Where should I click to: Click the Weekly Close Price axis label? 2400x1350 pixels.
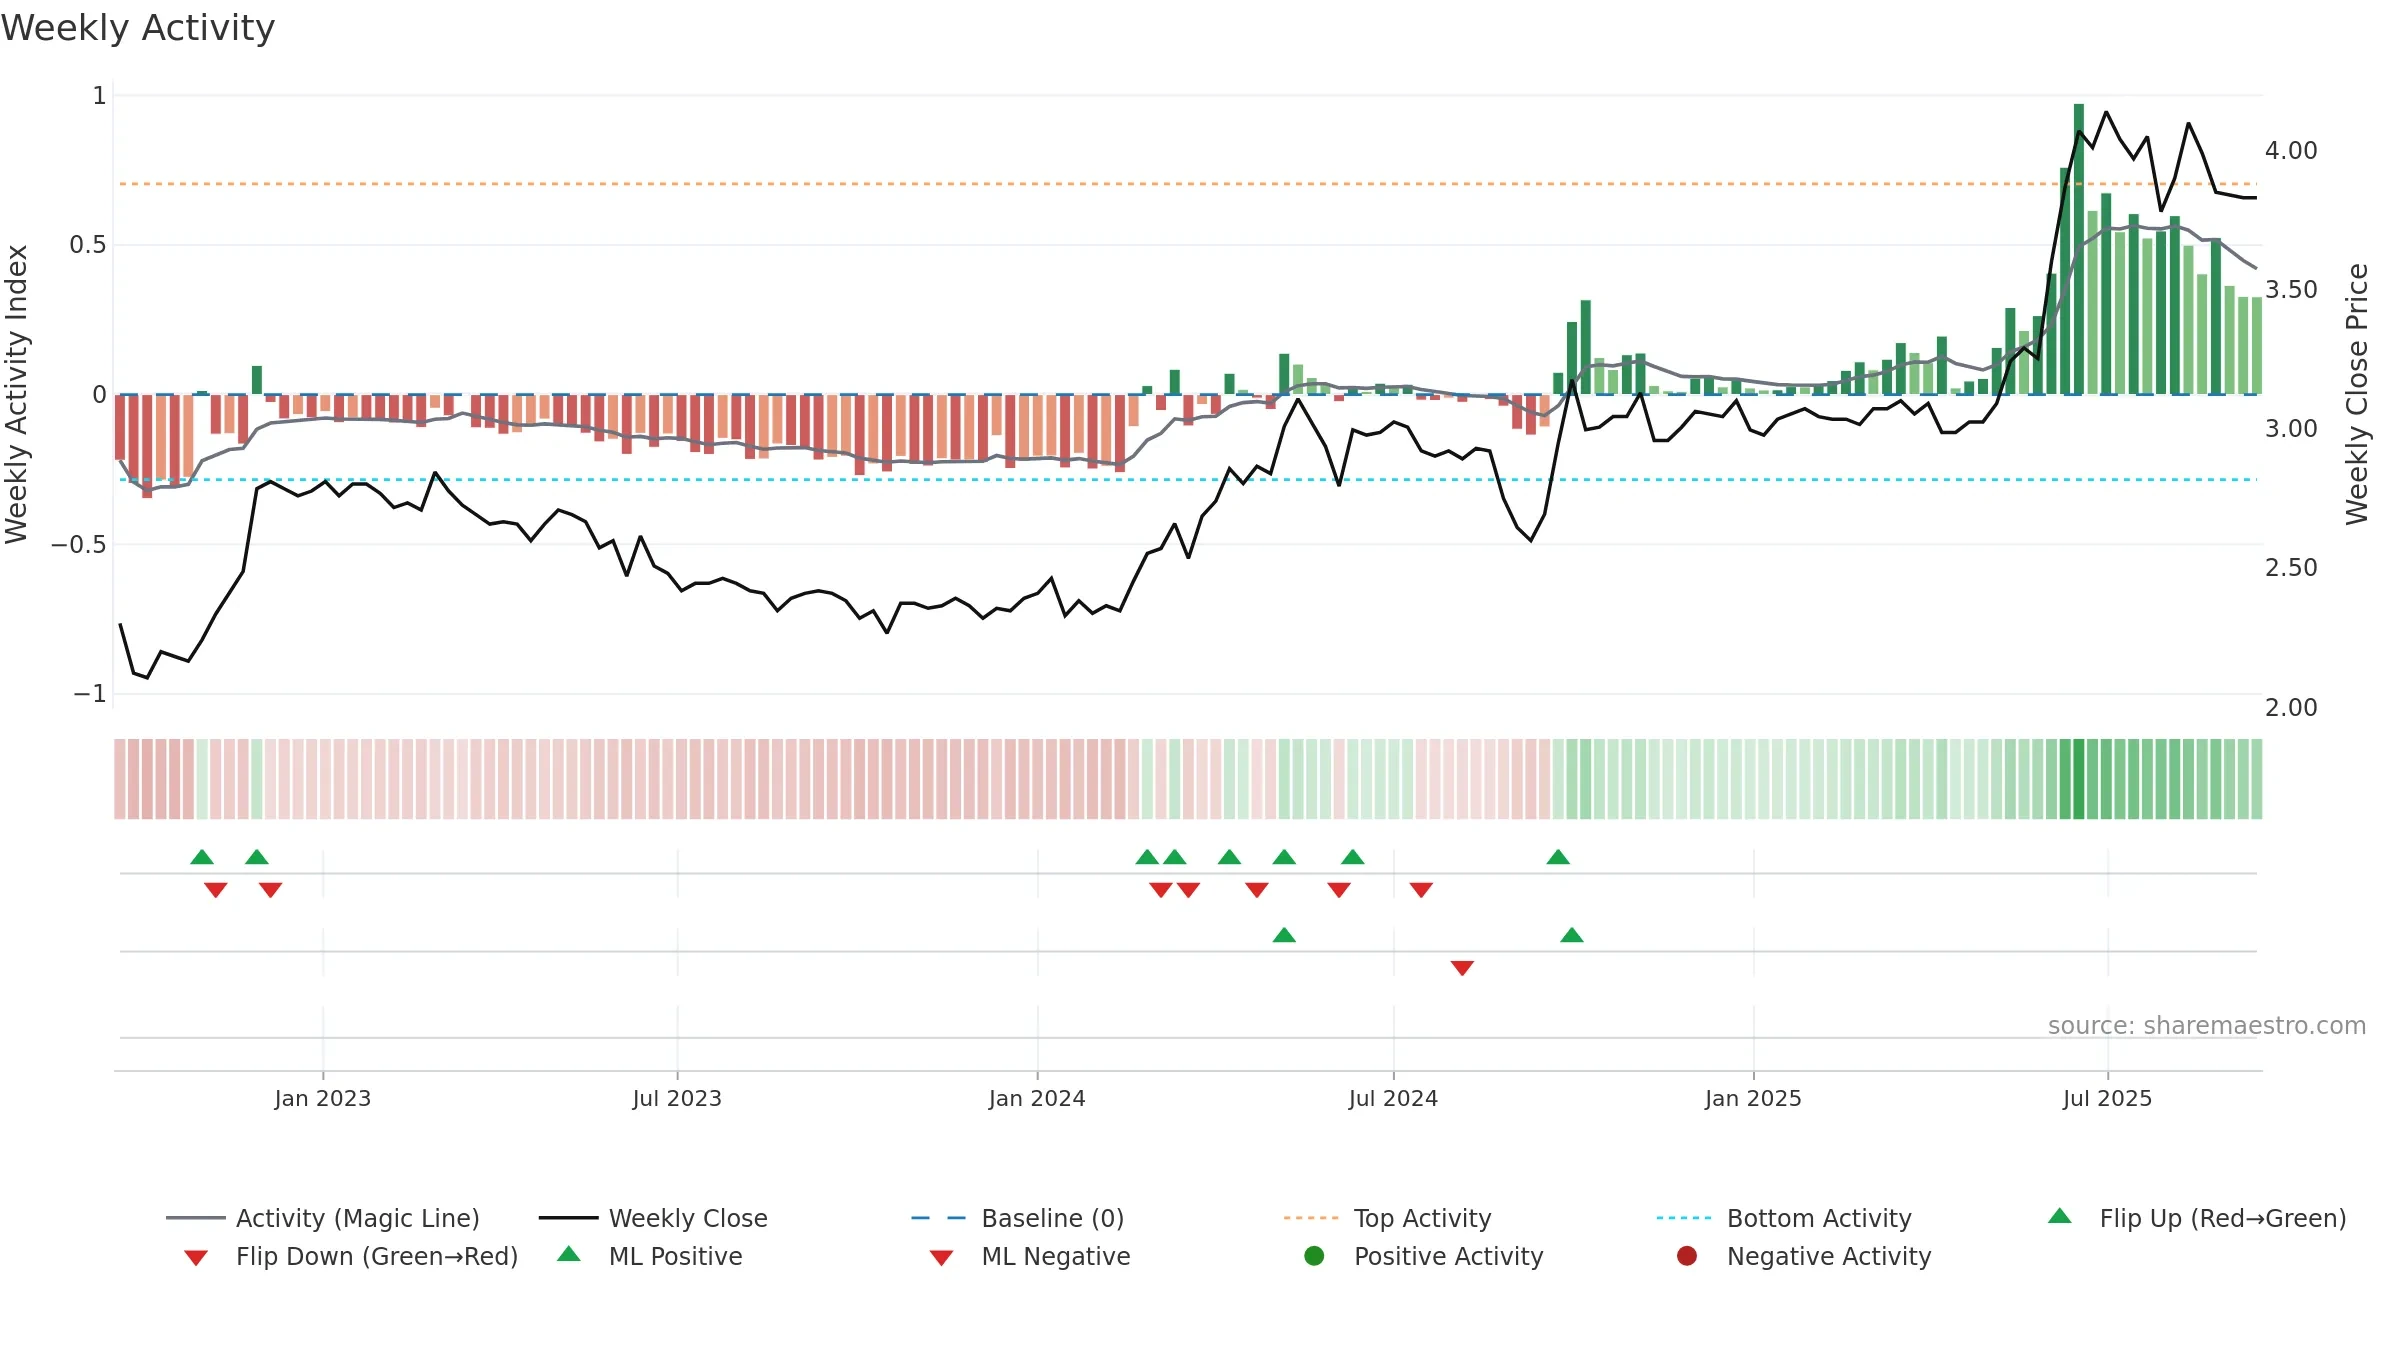(2357, 394)
